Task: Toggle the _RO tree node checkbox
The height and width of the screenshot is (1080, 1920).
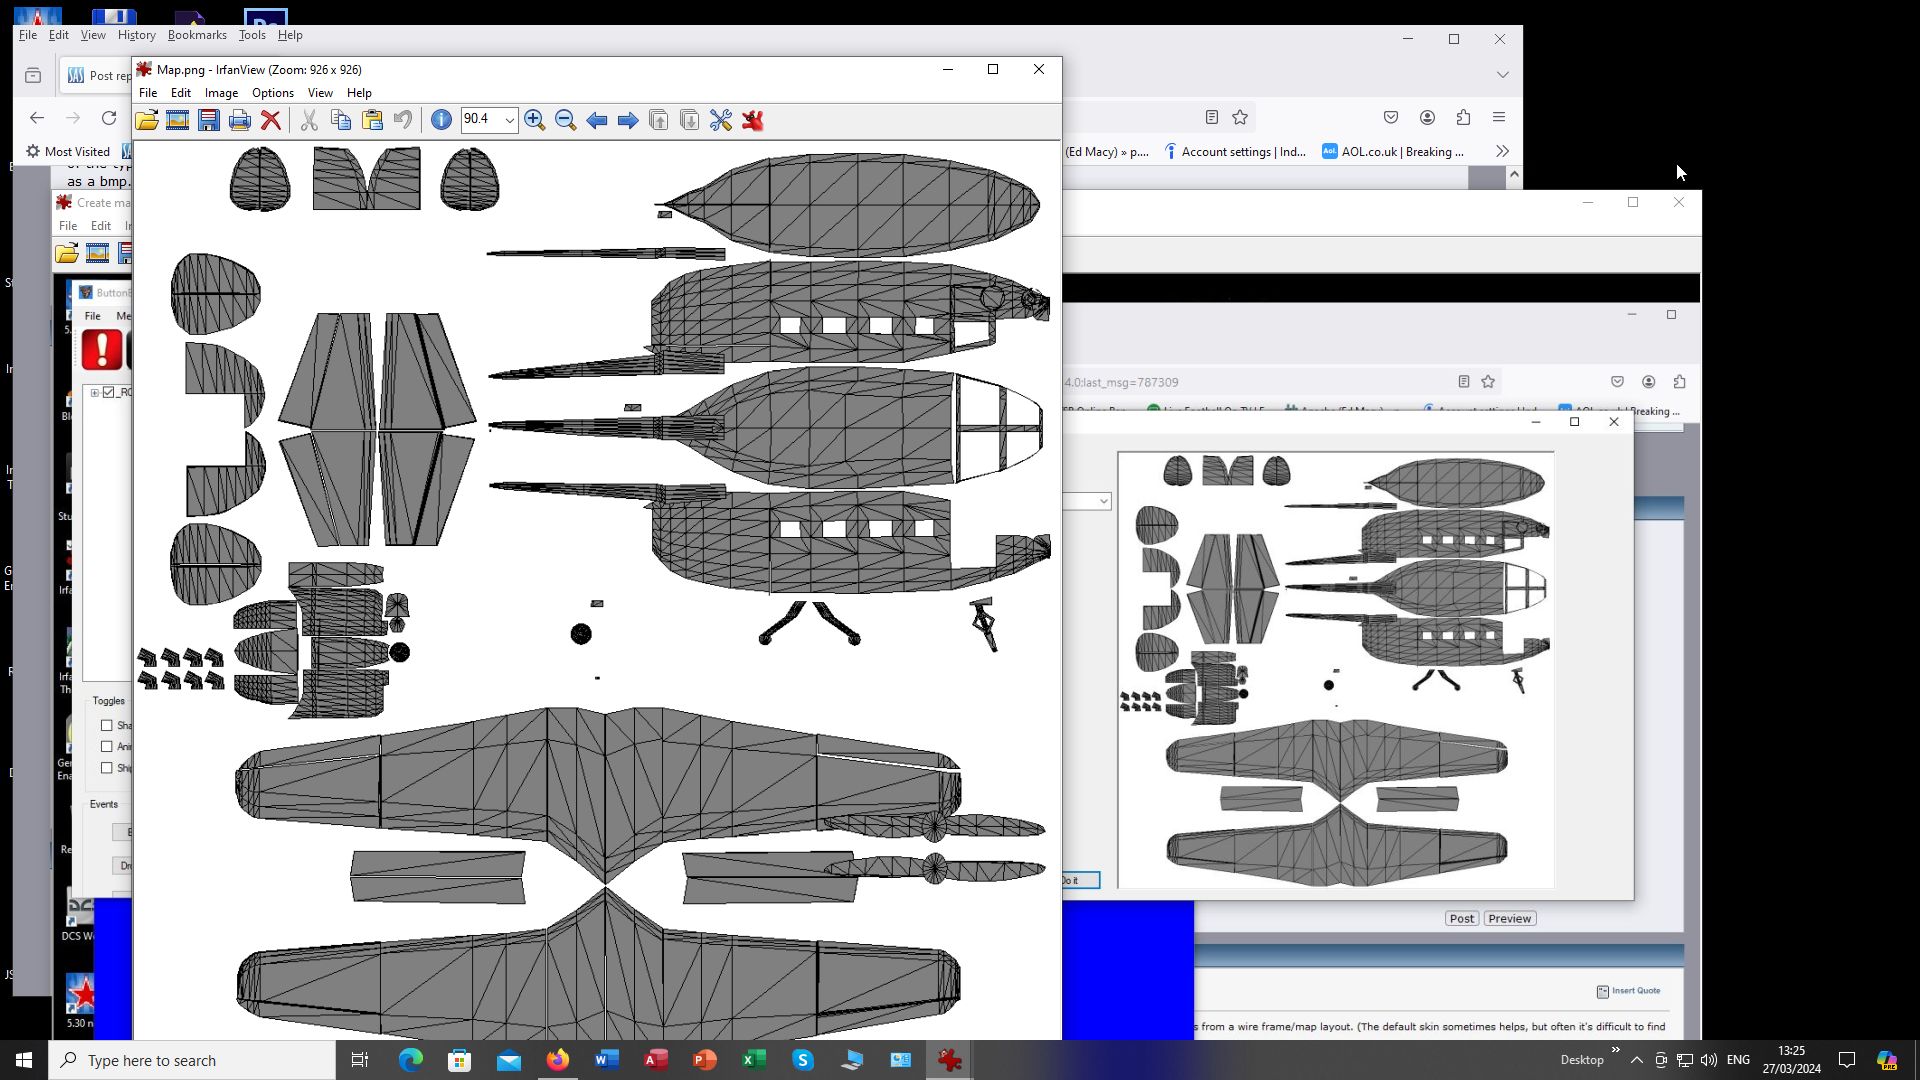Action: pyautogui.click(x=109, y=392)
